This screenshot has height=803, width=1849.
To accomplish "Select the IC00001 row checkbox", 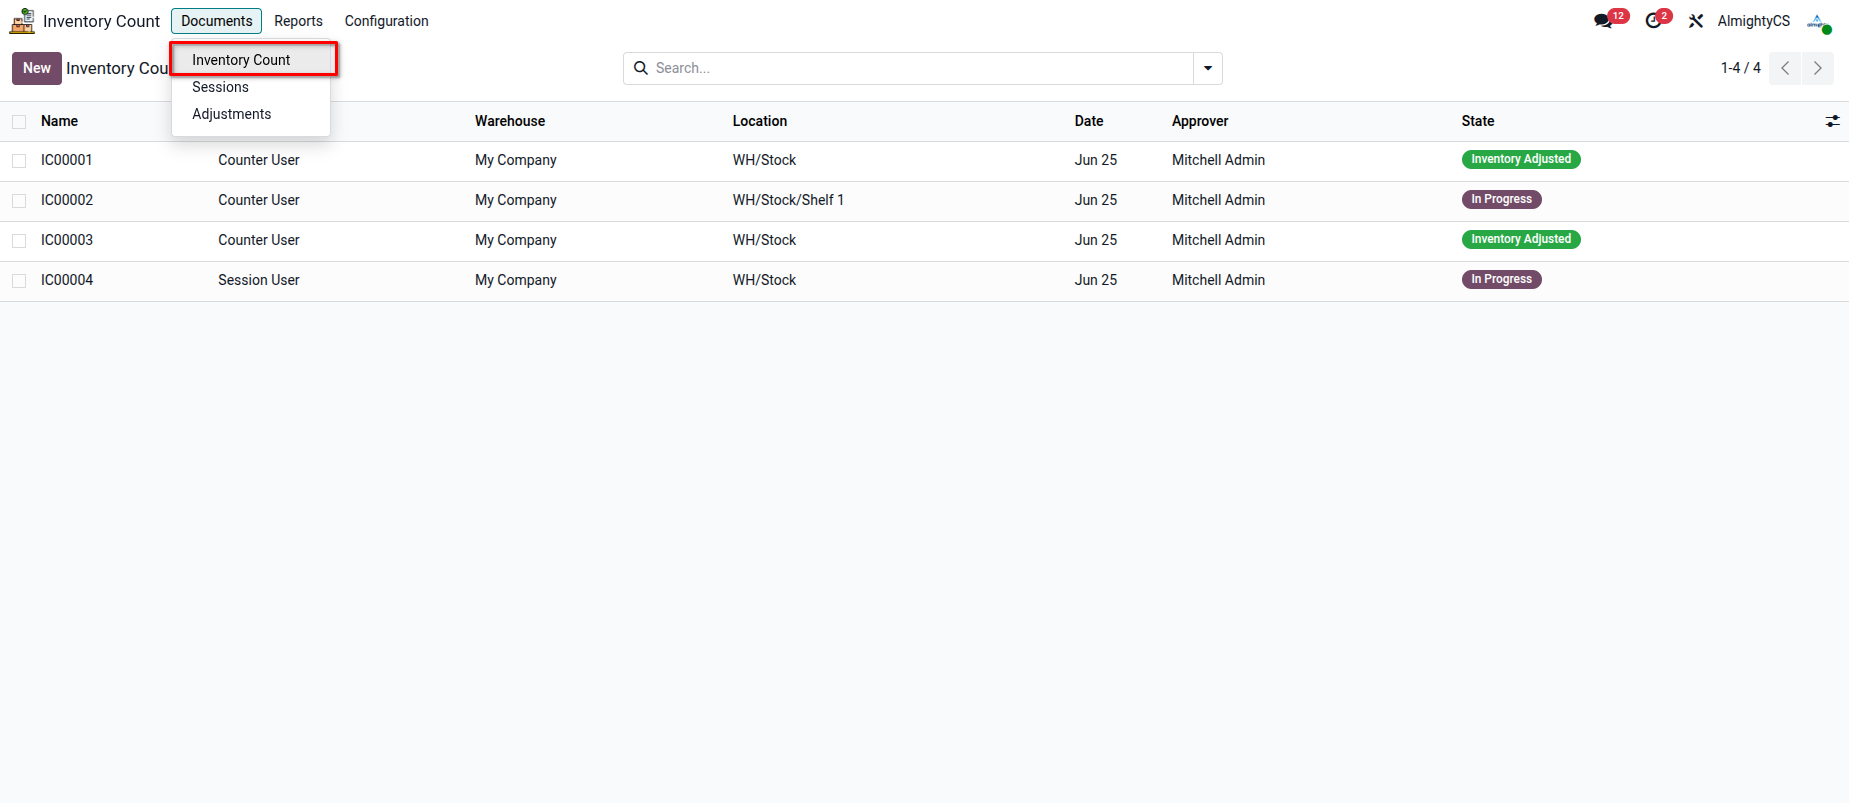I will pyautogui.click(x=19, y=161).
